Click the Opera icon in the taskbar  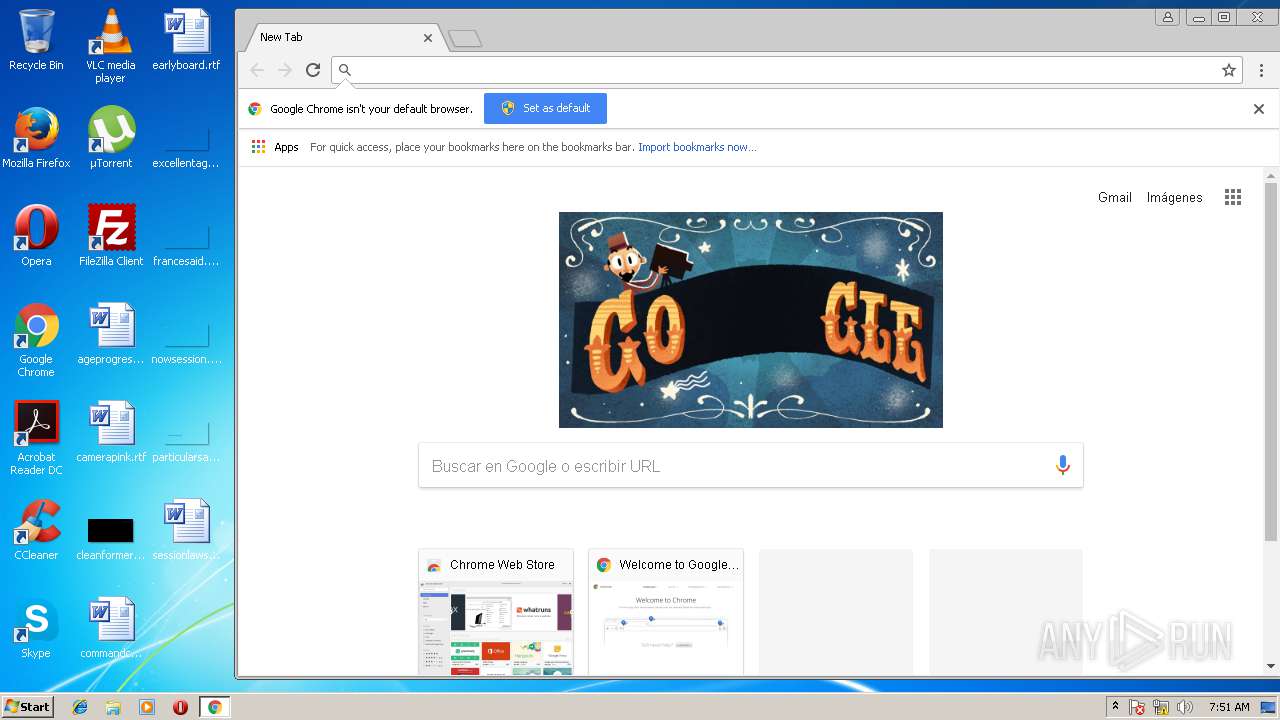click(x=180, y=707)
